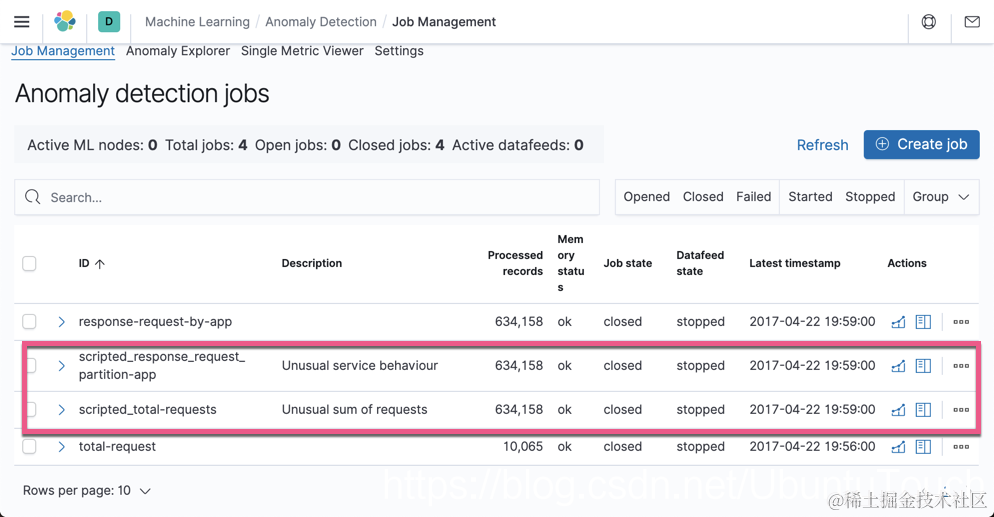Image resolution: width=994 pixels, height=517 pixels.
Task: Switch to the Anomaly Explorer tab
Action: [178, 51]
